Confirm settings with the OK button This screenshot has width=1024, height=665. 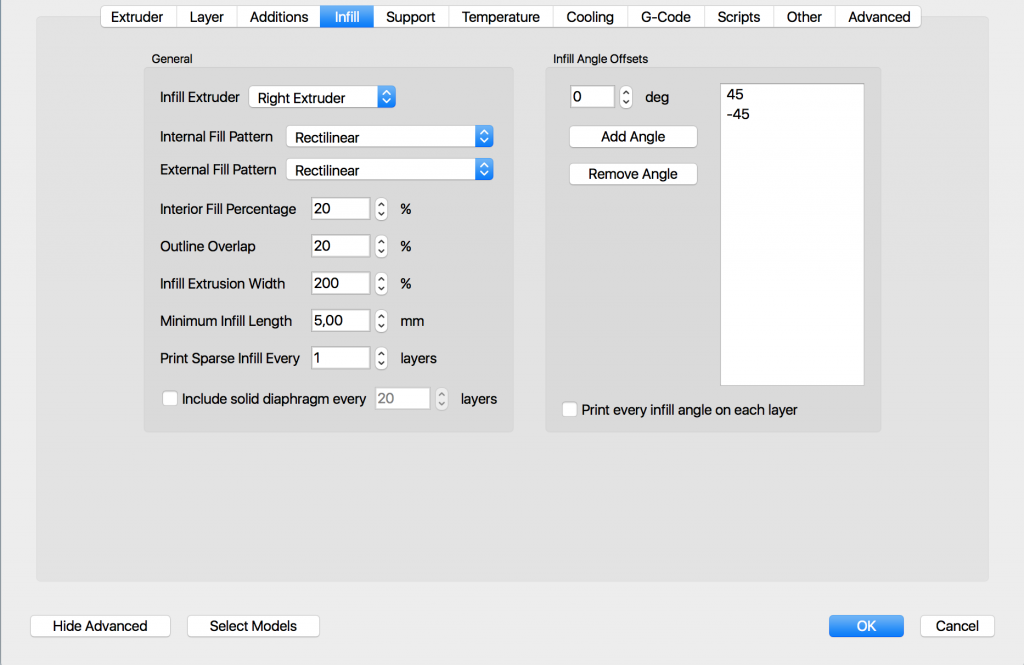[x=866, y=626]
